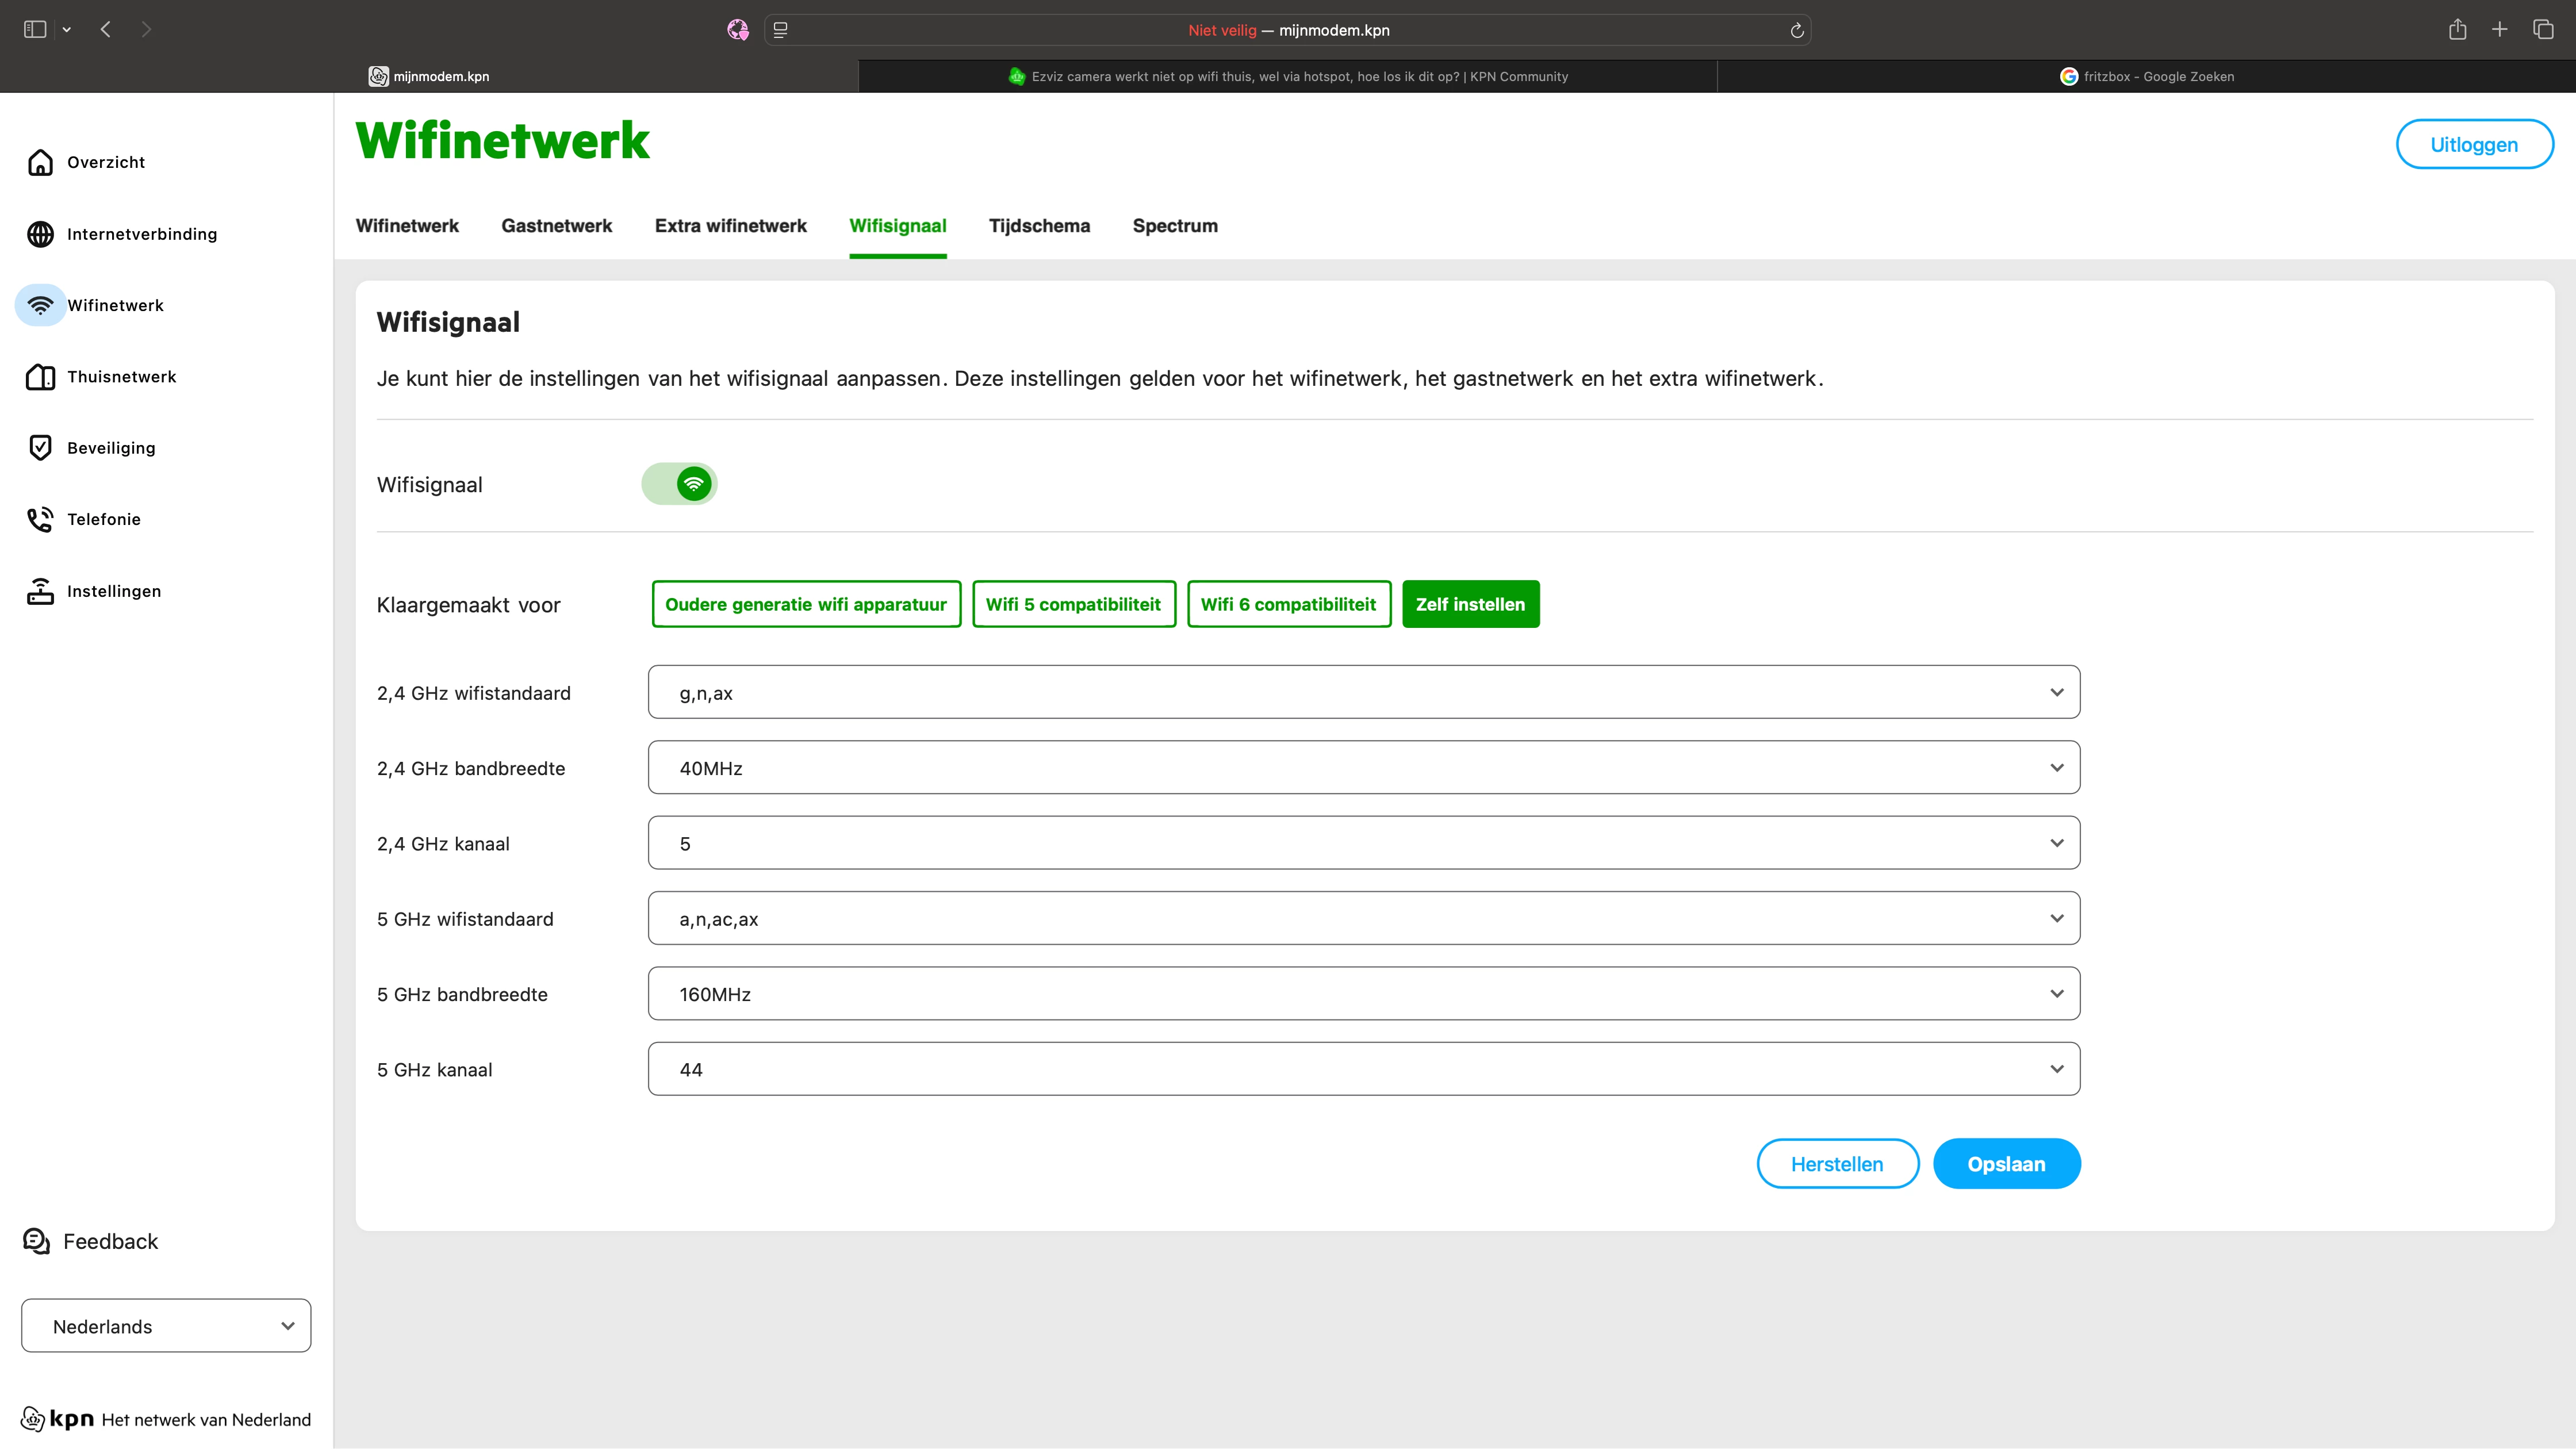Open the Nederlands language dropdown

click(166, 1326)
